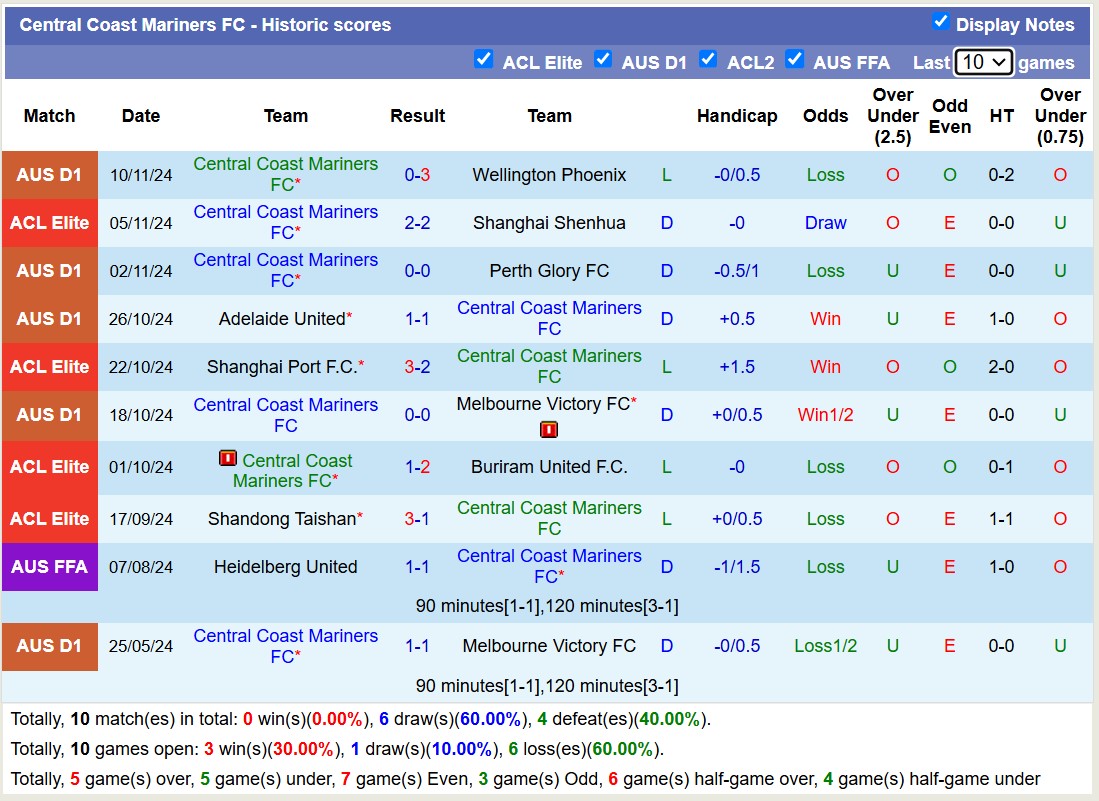This screenshot has width=1099, height=801.
Task: Click the Shanghai Shenhua team name
Action: 549,223
